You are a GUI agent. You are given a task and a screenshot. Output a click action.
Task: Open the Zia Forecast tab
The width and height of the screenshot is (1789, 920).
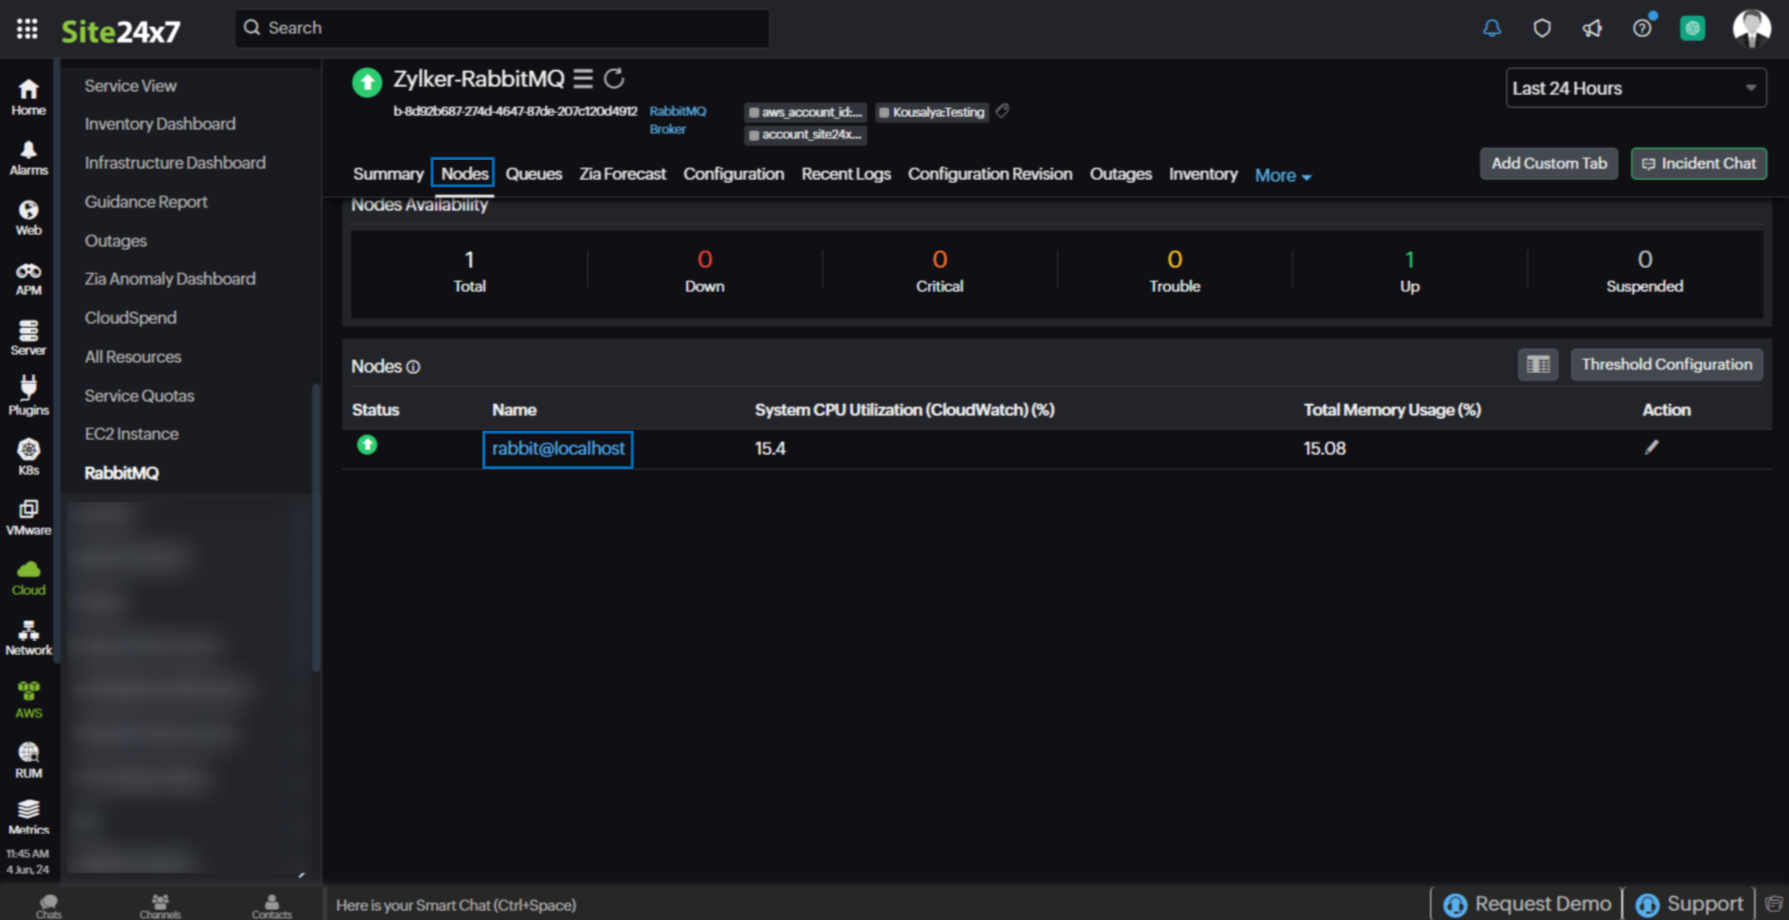click(x=621, y=173)
